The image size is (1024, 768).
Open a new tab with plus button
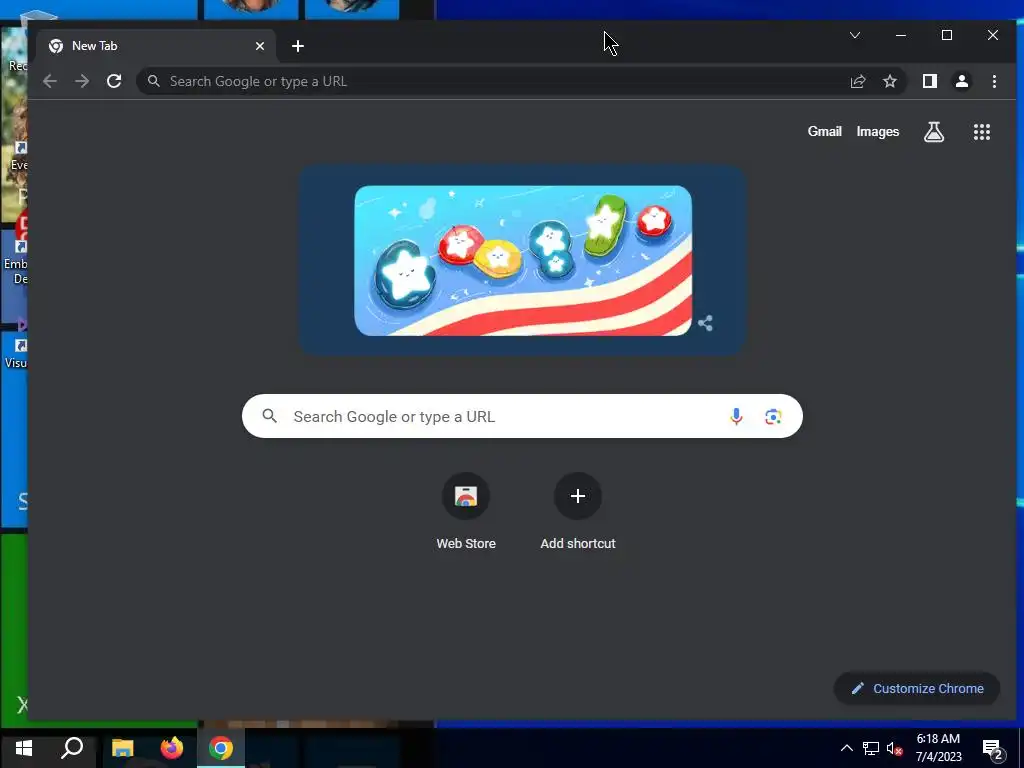pyautogui.click(x=298, y=46)
